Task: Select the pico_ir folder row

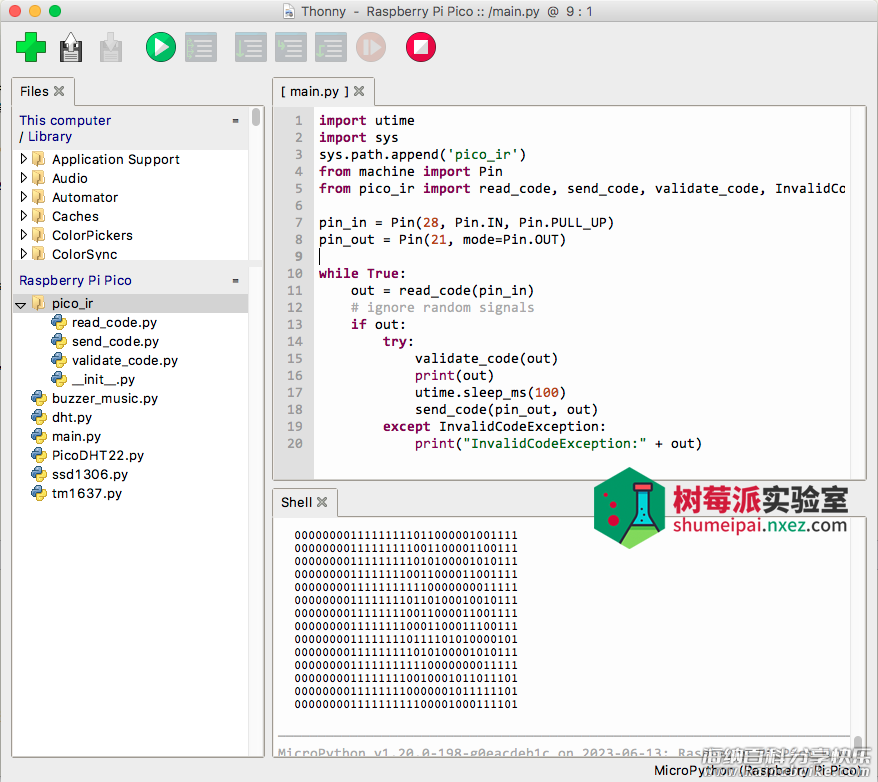Action: click(x=130, y=303)
